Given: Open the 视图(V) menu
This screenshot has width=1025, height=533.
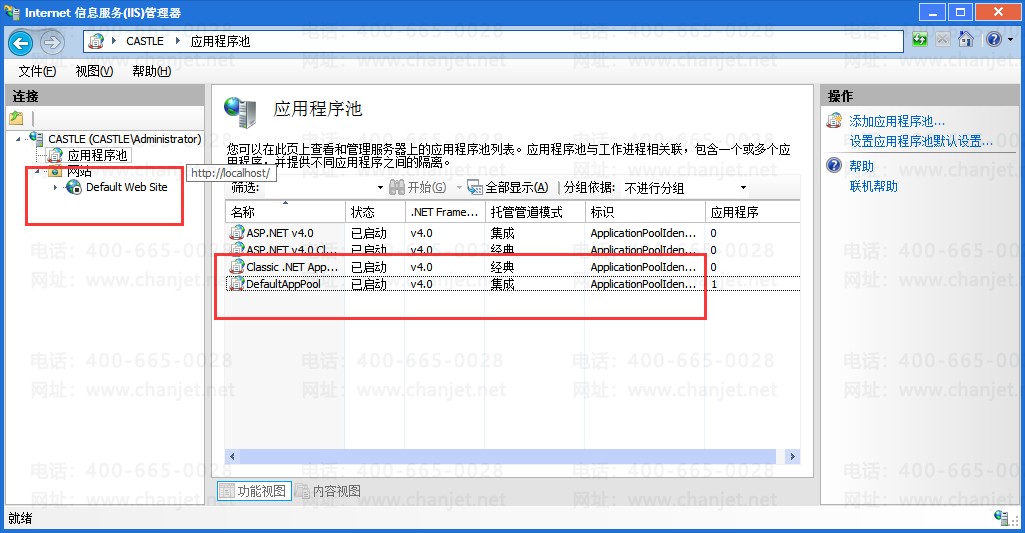Looking at the screenshot, I should pos(94,71).
